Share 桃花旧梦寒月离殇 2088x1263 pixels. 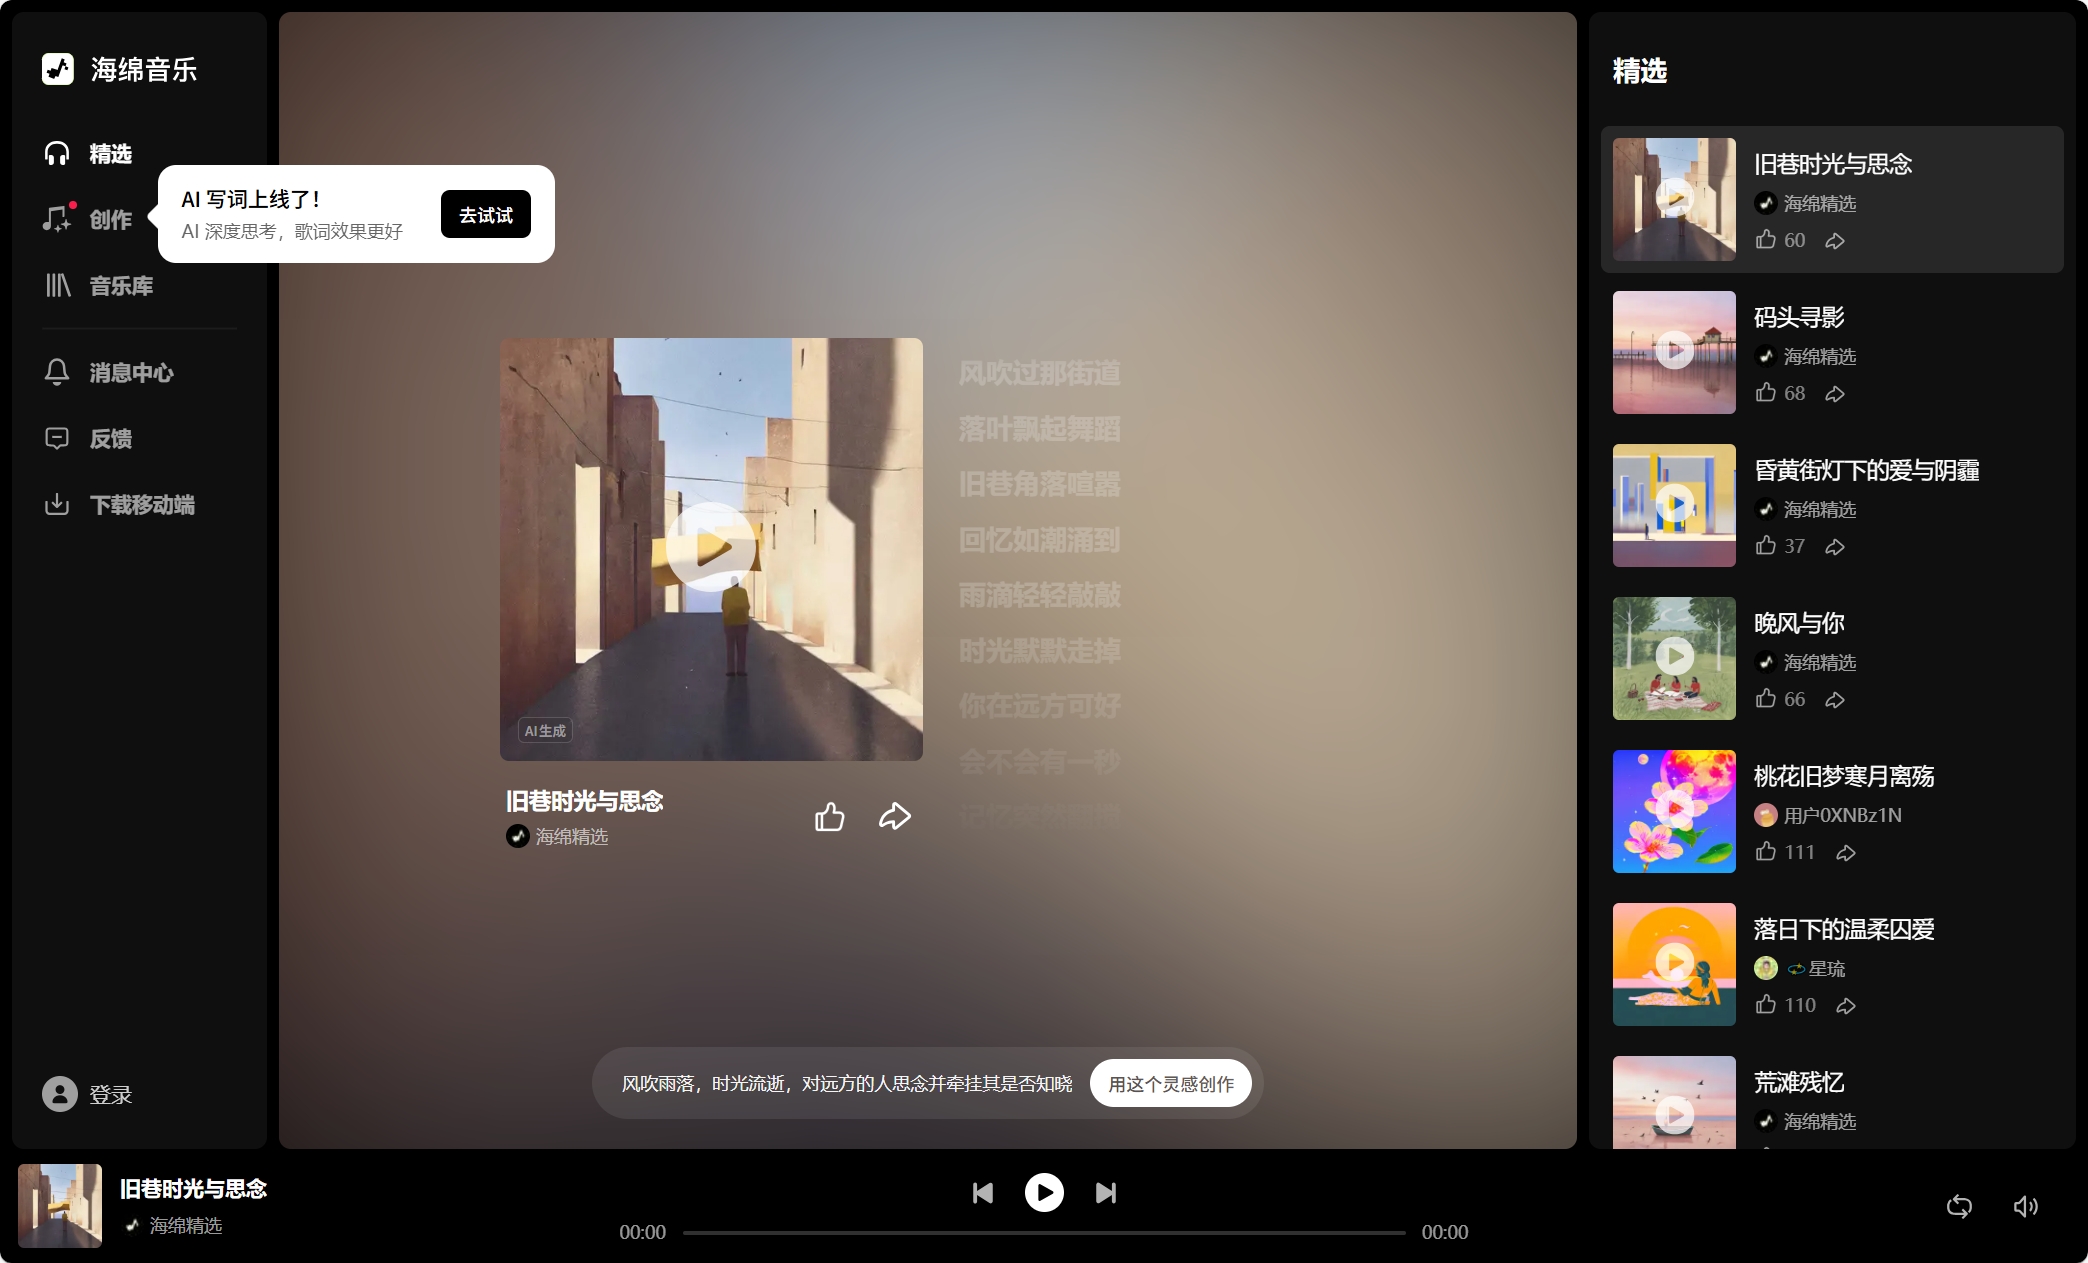1846,852
